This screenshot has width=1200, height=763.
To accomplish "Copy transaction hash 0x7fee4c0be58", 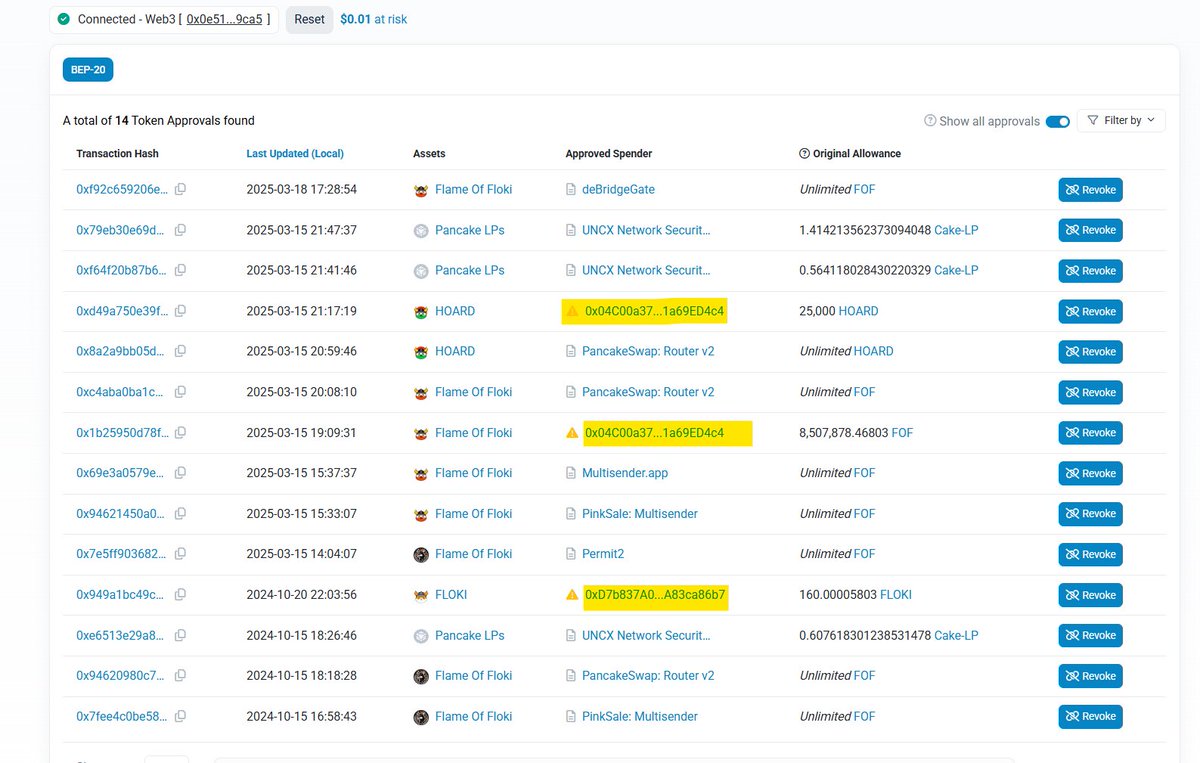I will coord(181,716).
